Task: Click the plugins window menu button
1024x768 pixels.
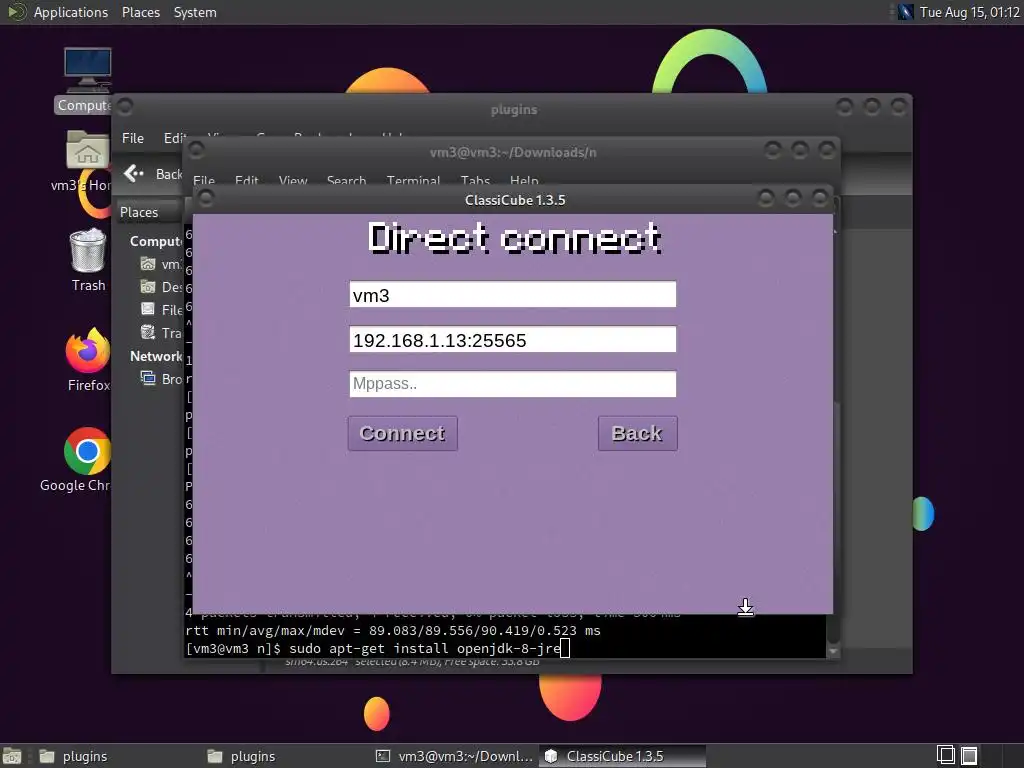Action: click(125, 106)
